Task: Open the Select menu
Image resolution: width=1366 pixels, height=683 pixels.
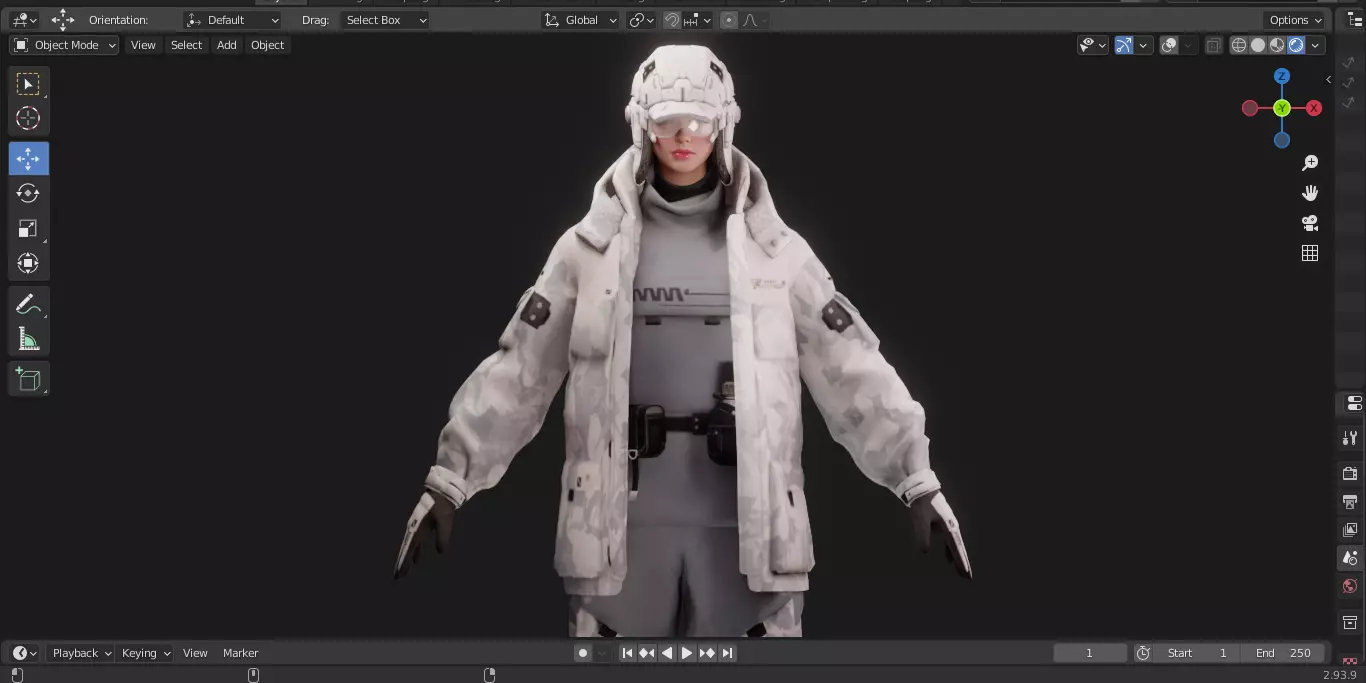Action: (186, 45)
